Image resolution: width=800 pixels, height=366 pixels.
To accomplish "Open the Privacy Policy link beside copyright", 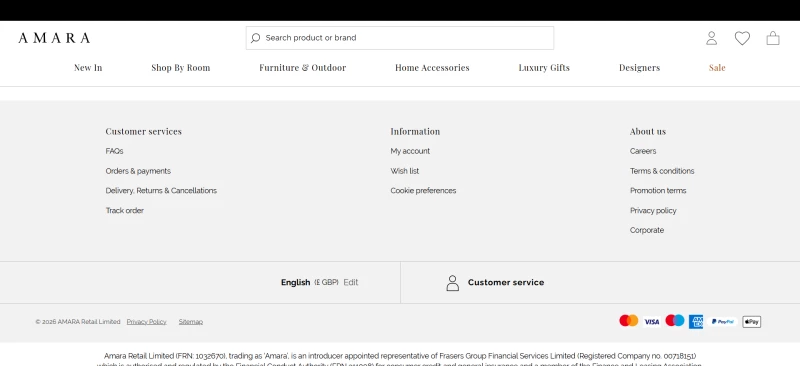I will tap(146, 322).
